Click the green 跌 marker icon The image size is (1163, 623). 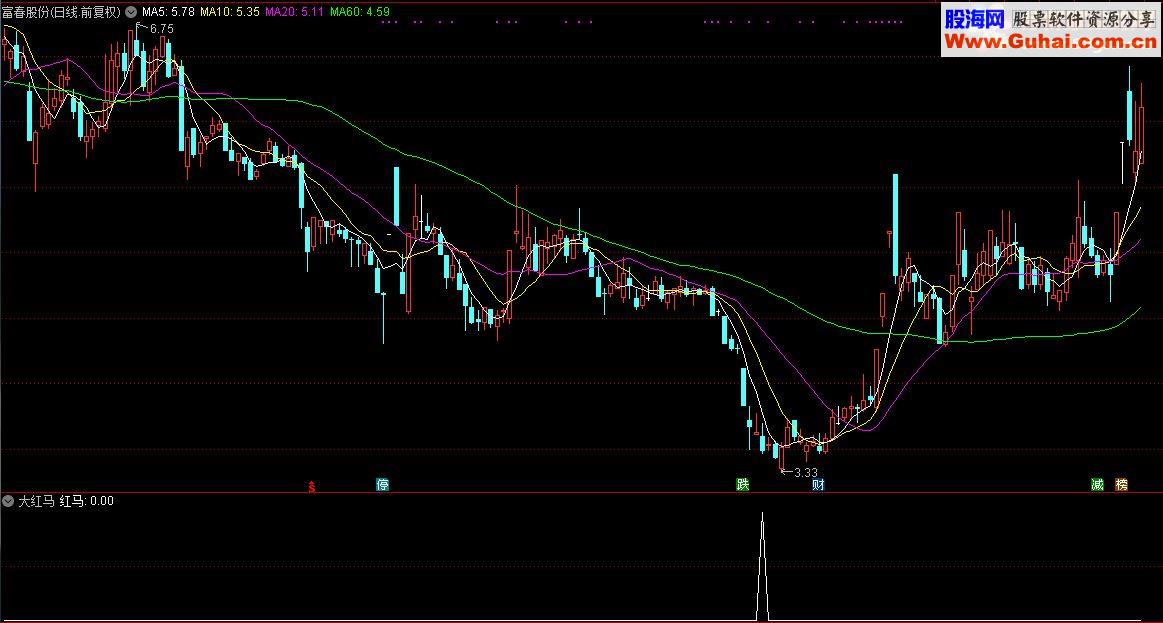[742, 485]
